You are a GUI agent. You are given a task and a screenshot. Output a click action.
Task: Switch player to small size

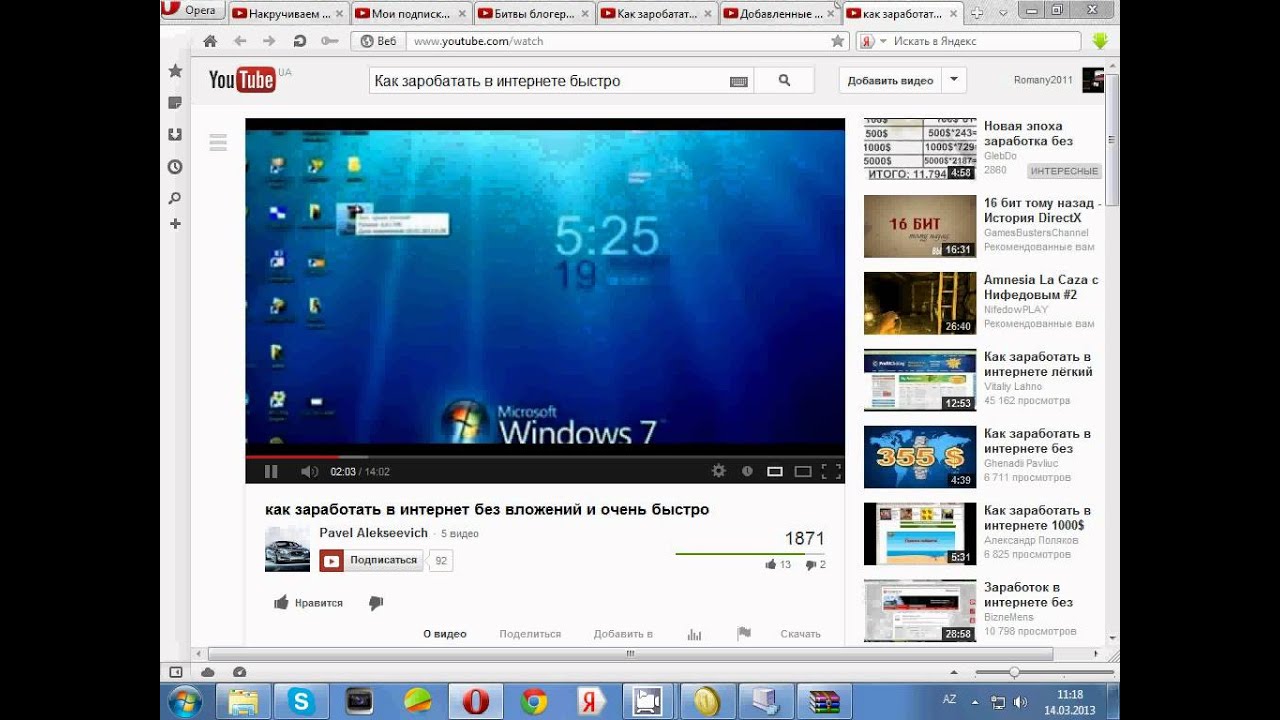click(x=774, y=471)
